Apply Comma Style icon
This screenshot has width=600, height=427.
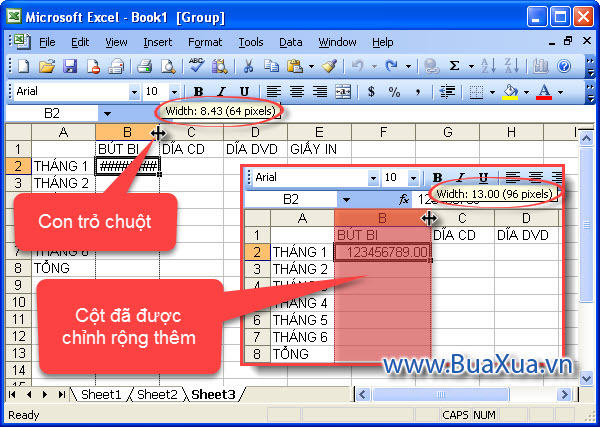click(418, 92)
